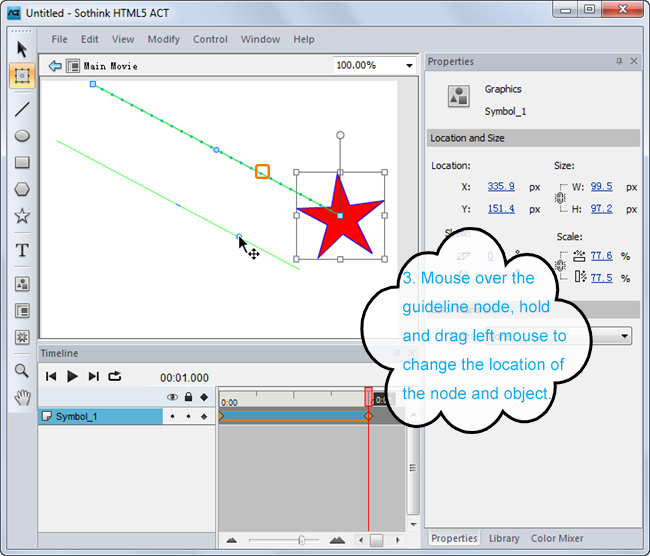Viewport: 650px width, 556px height.
Task: Click the X location value 335.9
Action: (x=501, y=186)
